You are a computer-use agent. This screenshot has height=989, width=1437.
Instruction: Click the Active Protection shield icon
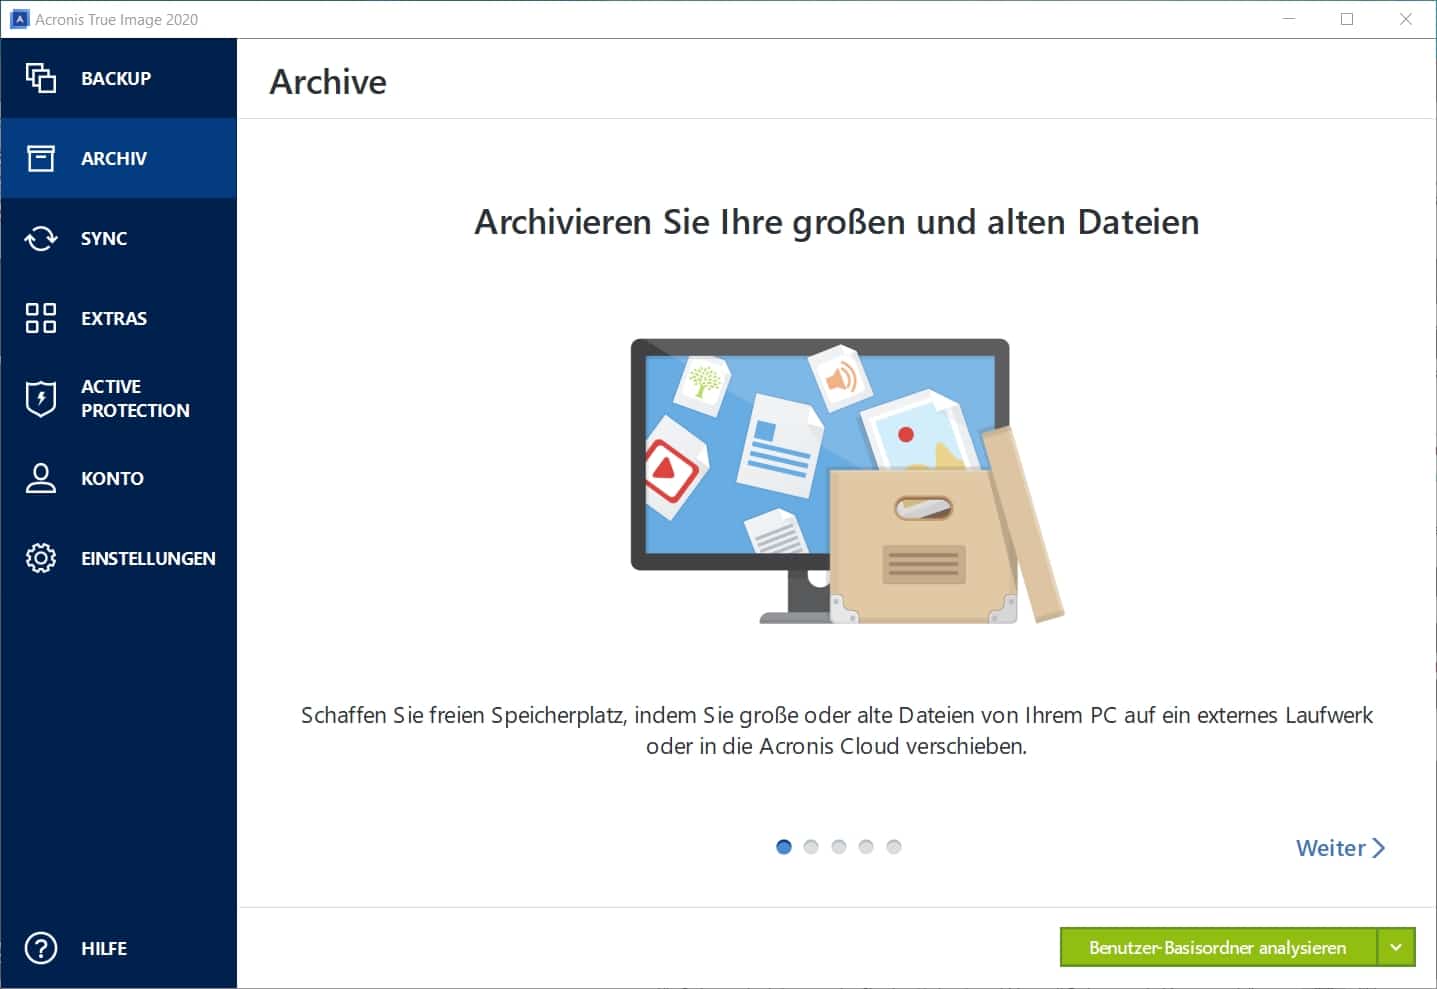point(41,398)
